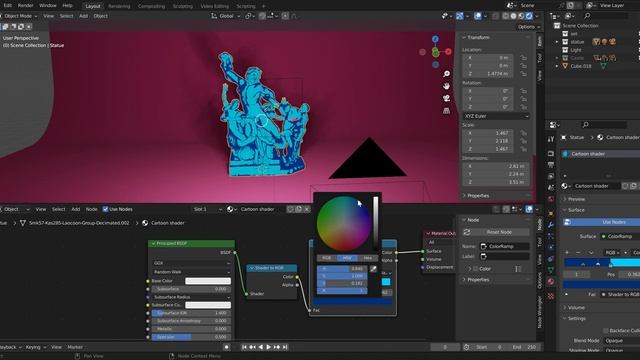Open the Output properties tab icon
640x360 pixels.
[551, 164]
